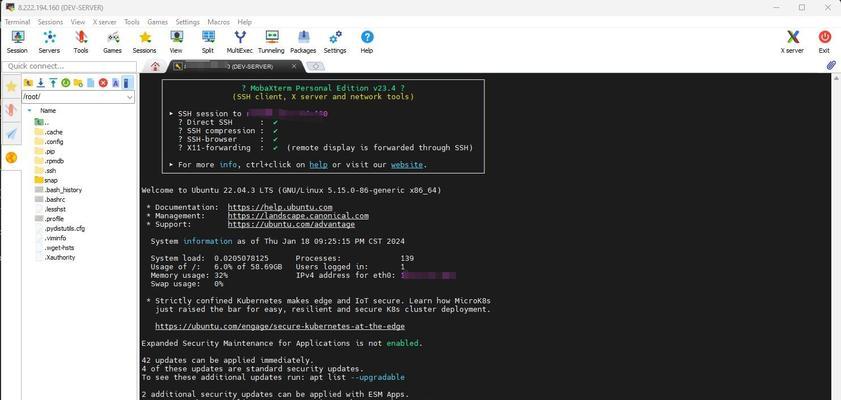Click the terminal vertical scrollbar
Screen dimensions: 841x400
(x=836, y=236)
